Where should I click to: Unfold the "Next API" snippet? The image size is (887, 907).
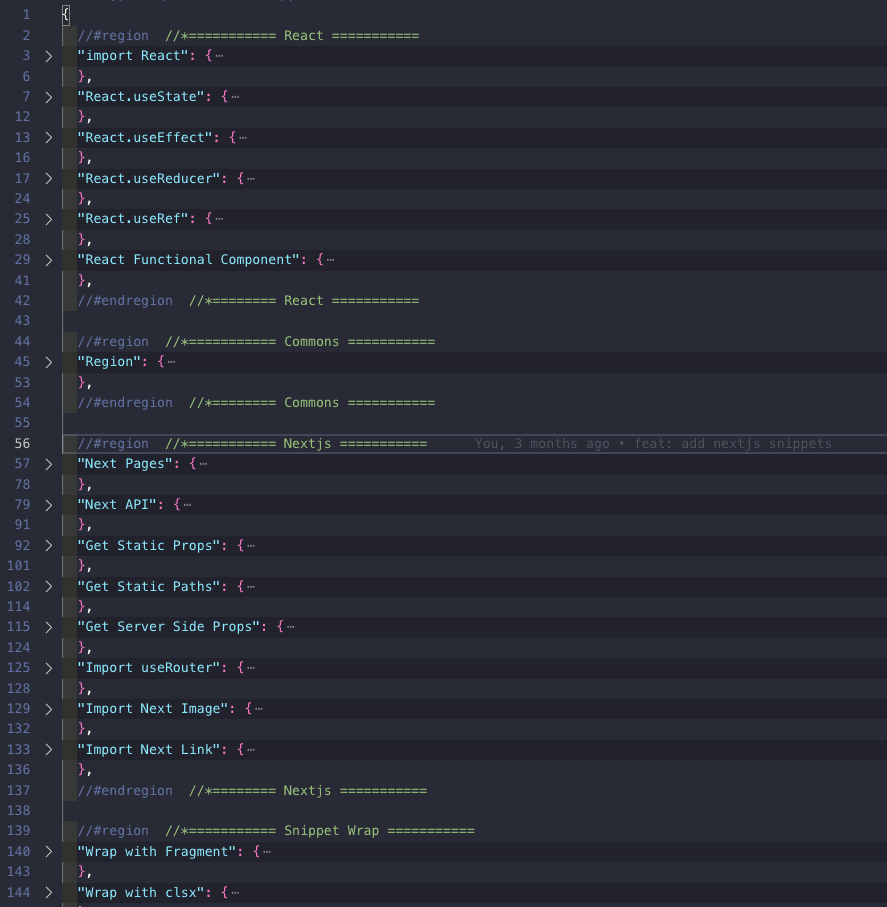pyautogui.click(x=49, y=505)
